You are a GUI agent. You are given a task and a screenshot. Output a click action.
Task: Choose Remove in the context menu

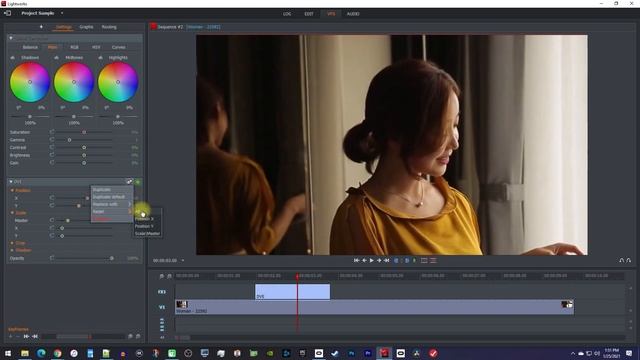click(x=111, y=219)
